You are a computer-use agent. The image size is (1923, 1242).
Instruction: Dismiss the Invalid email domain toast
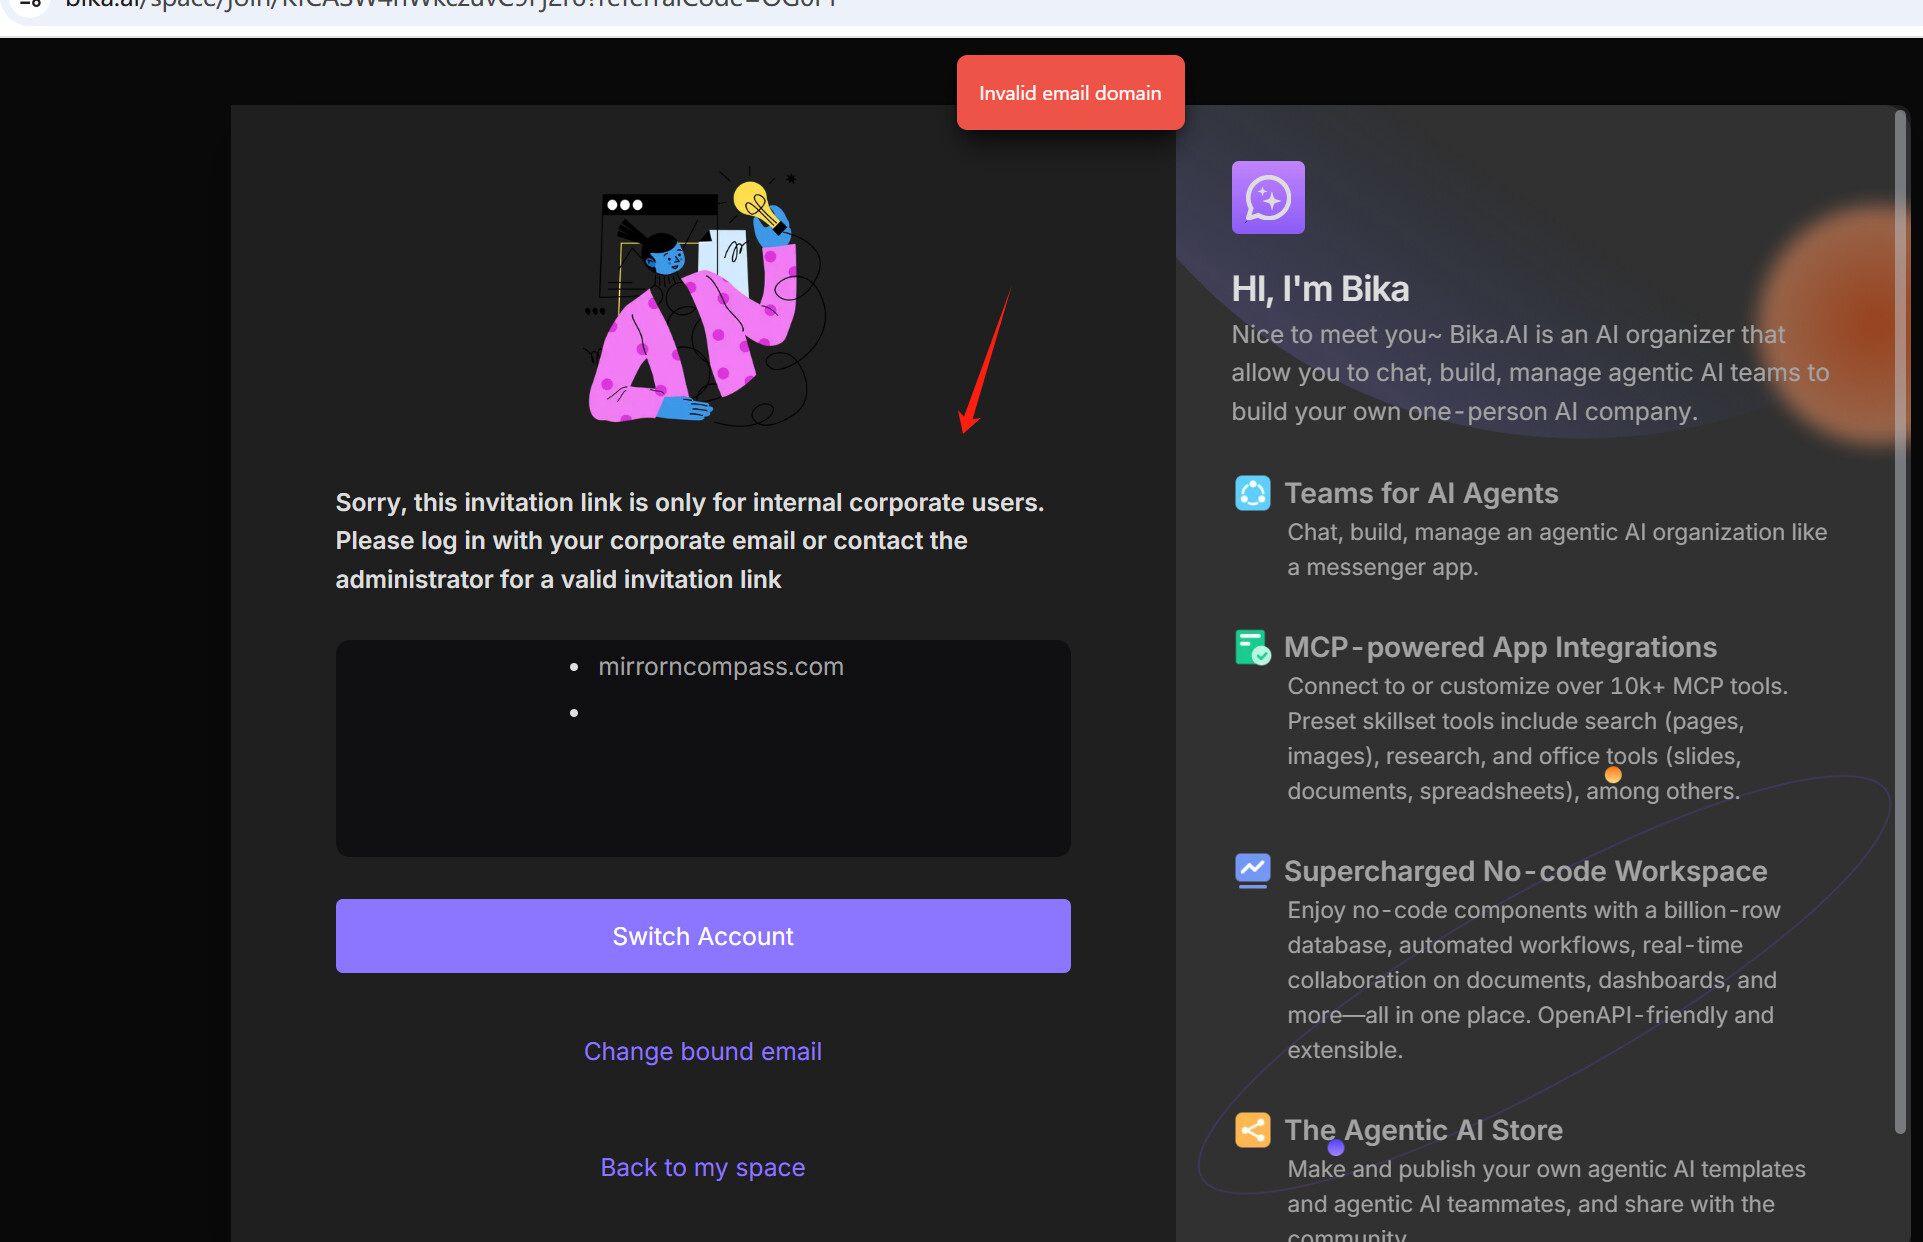point(1070,93)
